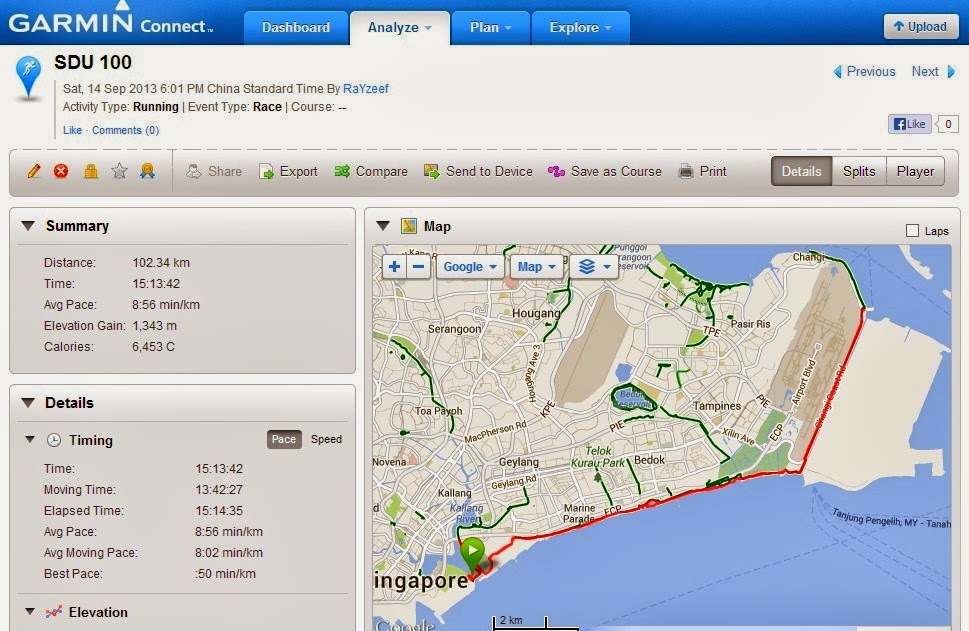Click the green start marker on map
Screen dimensions: 969x631
[473, 554]
